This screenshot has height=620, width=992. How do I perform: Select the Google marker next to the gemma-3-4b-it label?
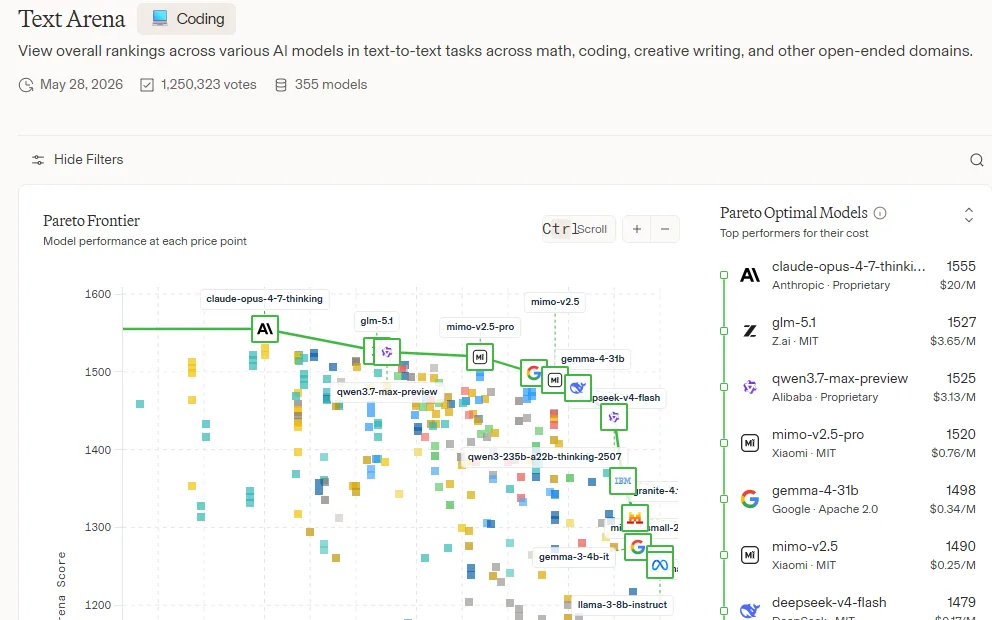637,547
